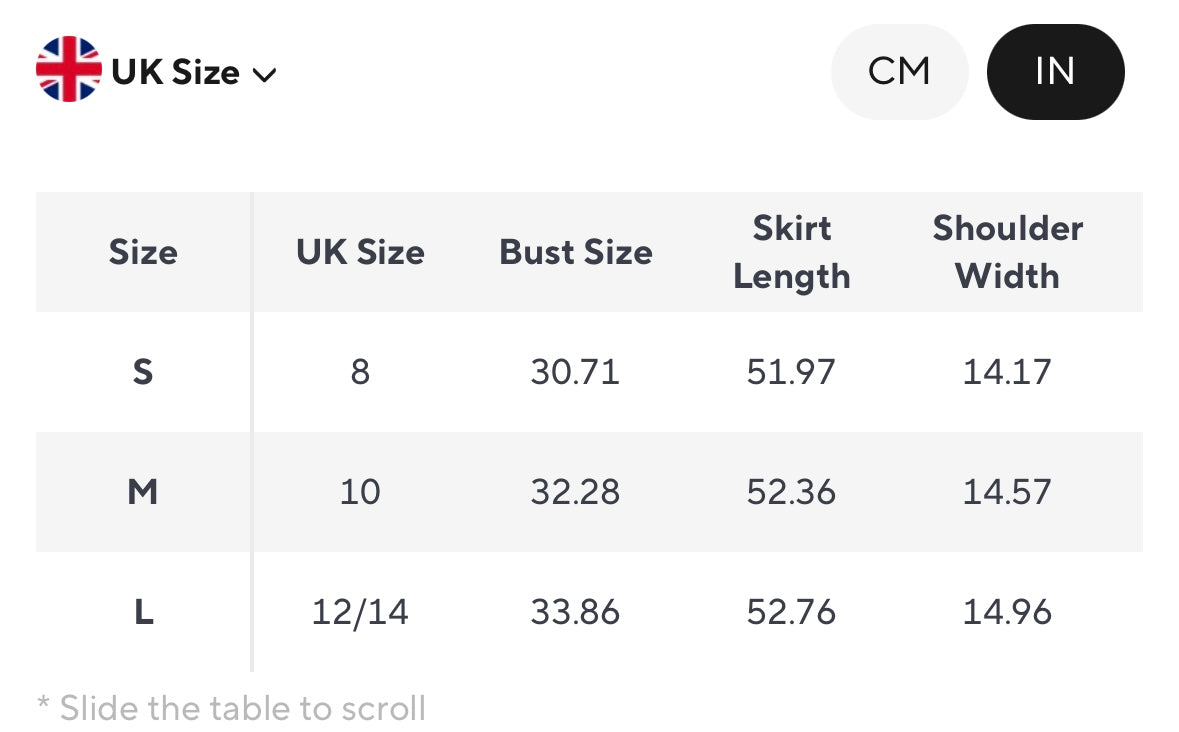The width and height of the screenshot is (1179, 732).
Task: Click the UK flag icon
Action: (x=69, y=70)
